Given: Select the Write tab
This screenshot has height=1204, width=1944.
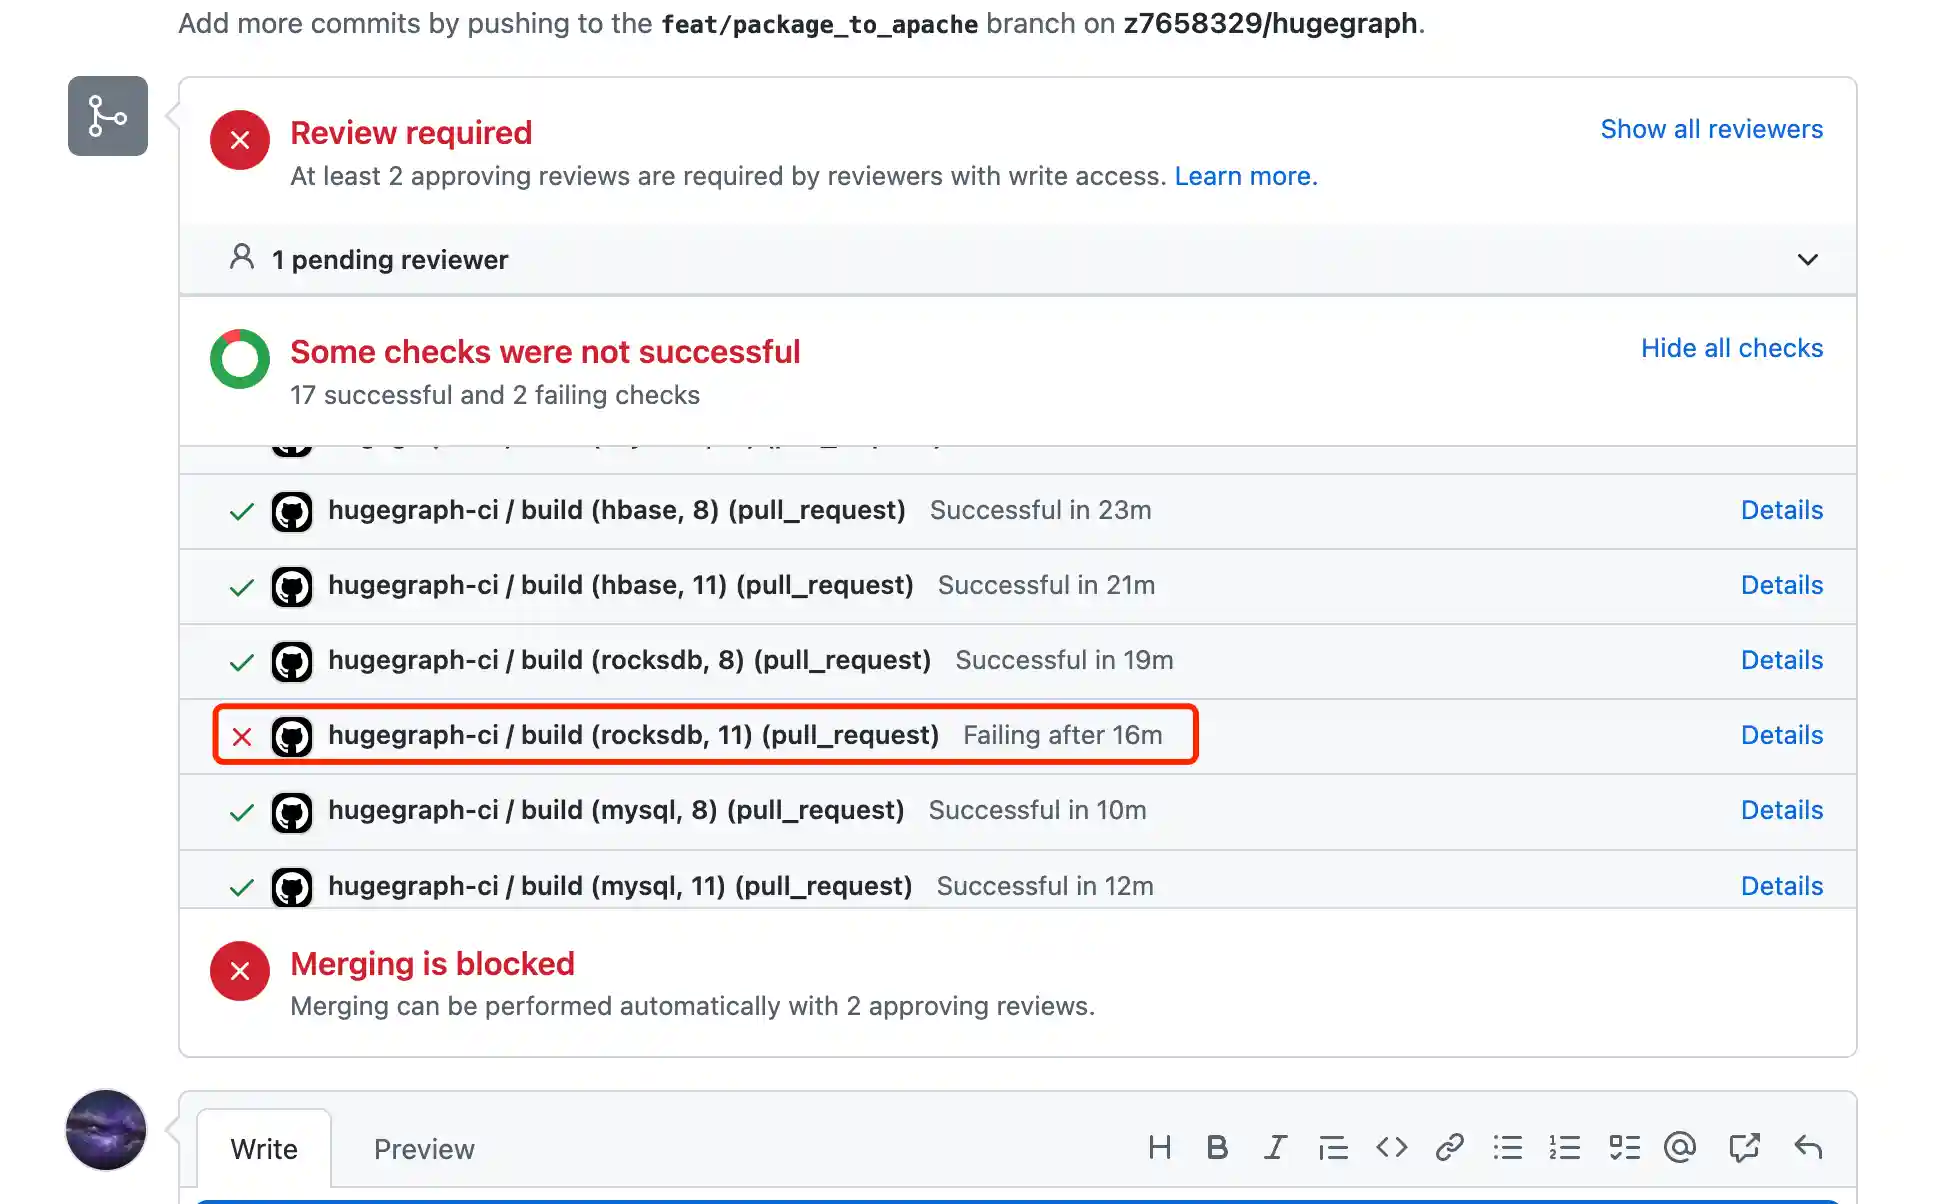Looking at the screenshot, I should pos(264,1149).
